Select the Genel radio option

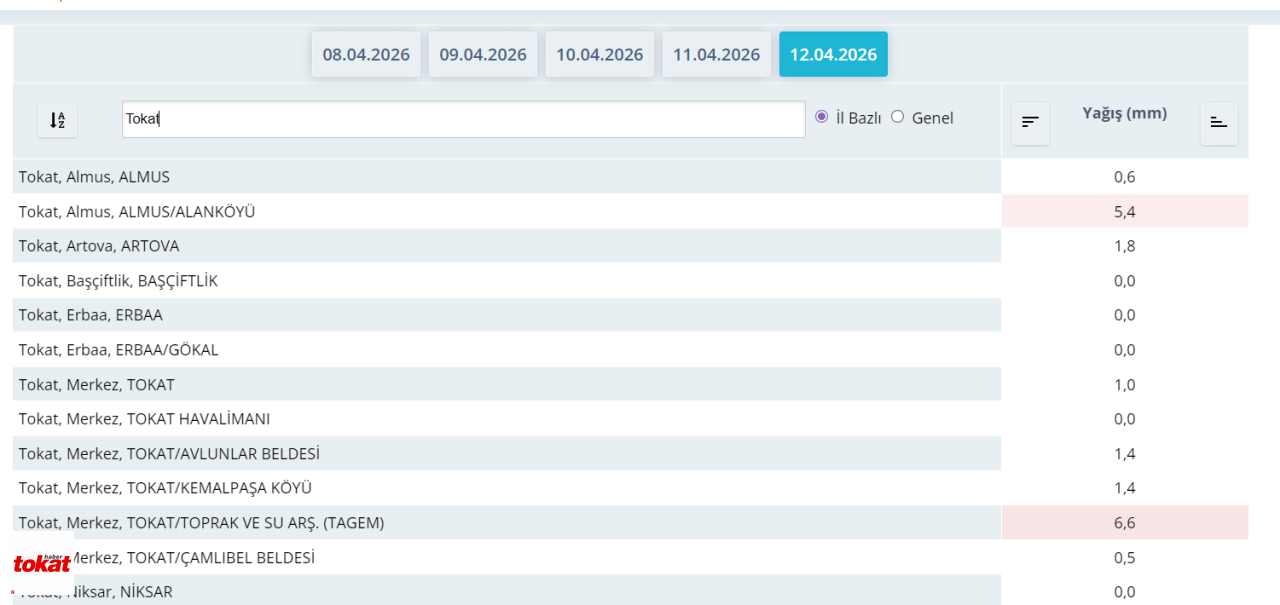[897, 116]
